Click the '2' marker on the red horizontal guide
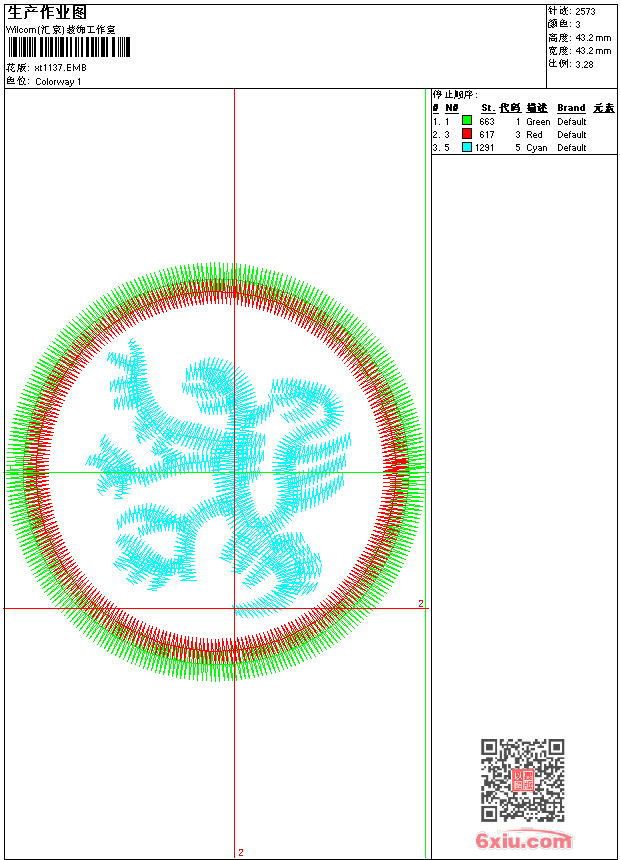The height and width of the screenshot is (860, 620). coord(421,603)
